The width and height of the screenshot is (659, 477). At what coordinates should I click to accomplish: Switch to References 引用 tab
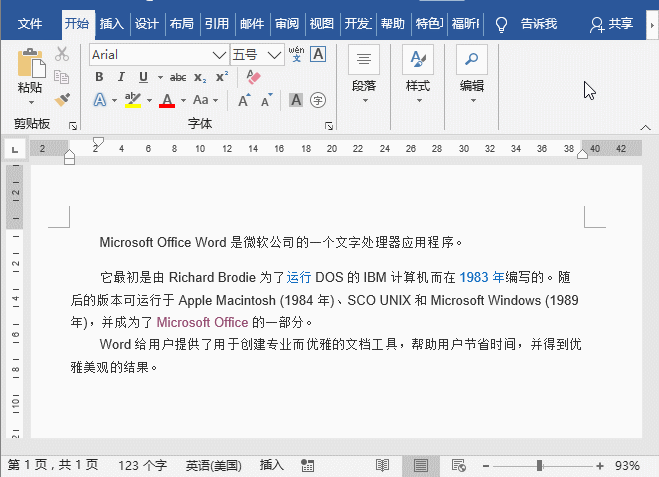(x=217, y=24)
